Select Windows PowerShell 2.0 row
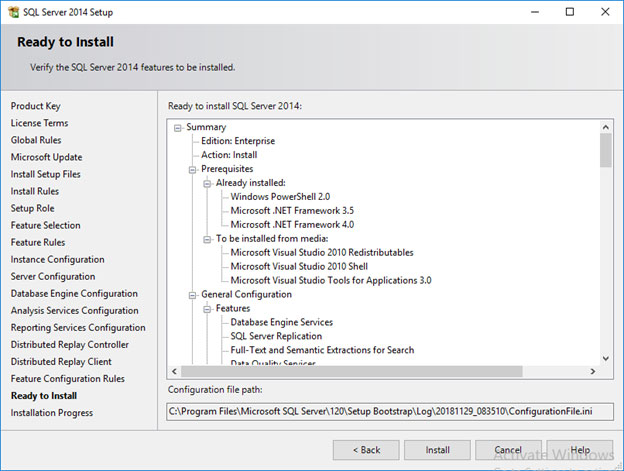This screenshot has width=624, height=471. 281,197
